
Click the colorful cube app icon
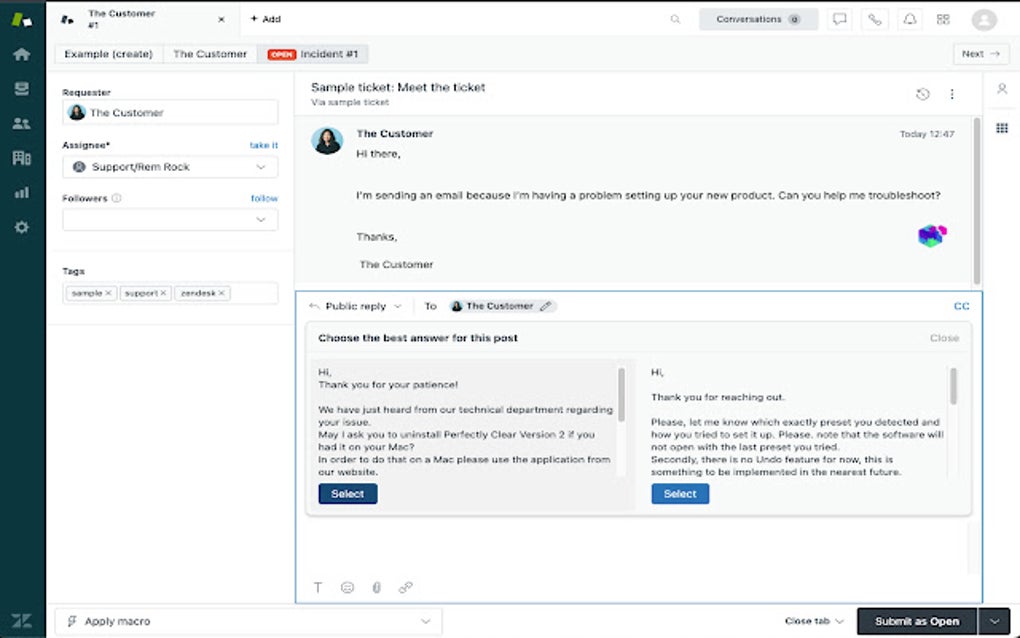(x=932, y=235)
